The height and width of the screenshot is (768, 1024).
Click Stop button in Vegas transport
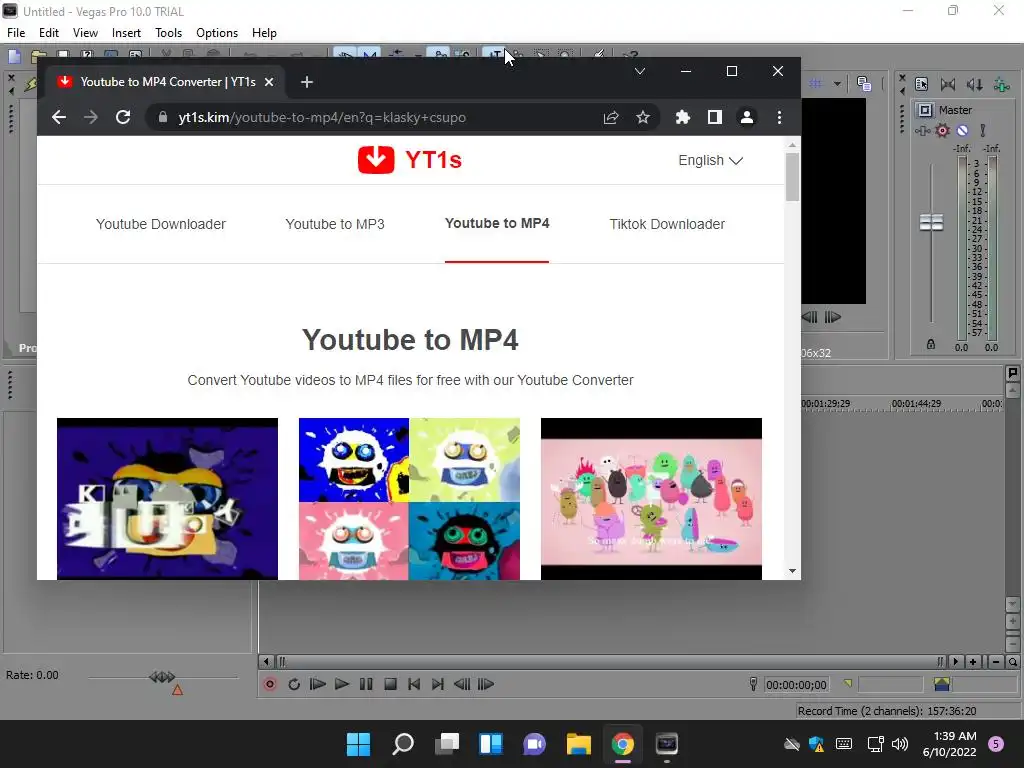pyautogui.click(x=390, y=684)
